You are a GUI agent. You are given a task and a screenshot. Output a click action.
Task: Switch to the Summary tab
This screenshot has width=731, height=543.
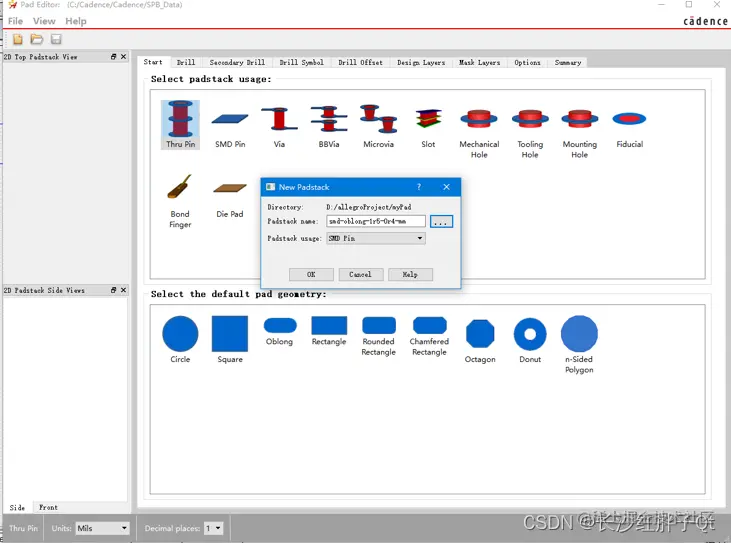[x=568, y=62]
